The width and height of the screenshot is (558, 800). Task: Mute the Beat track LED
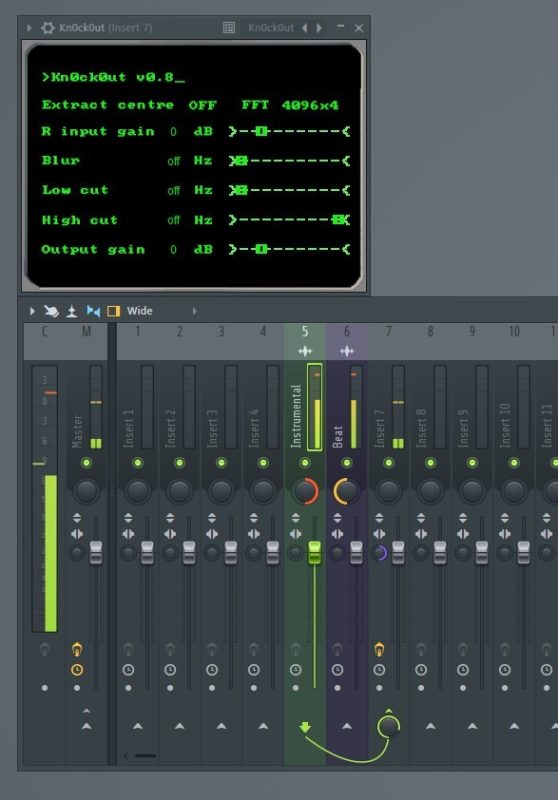[x=347, y=463]
